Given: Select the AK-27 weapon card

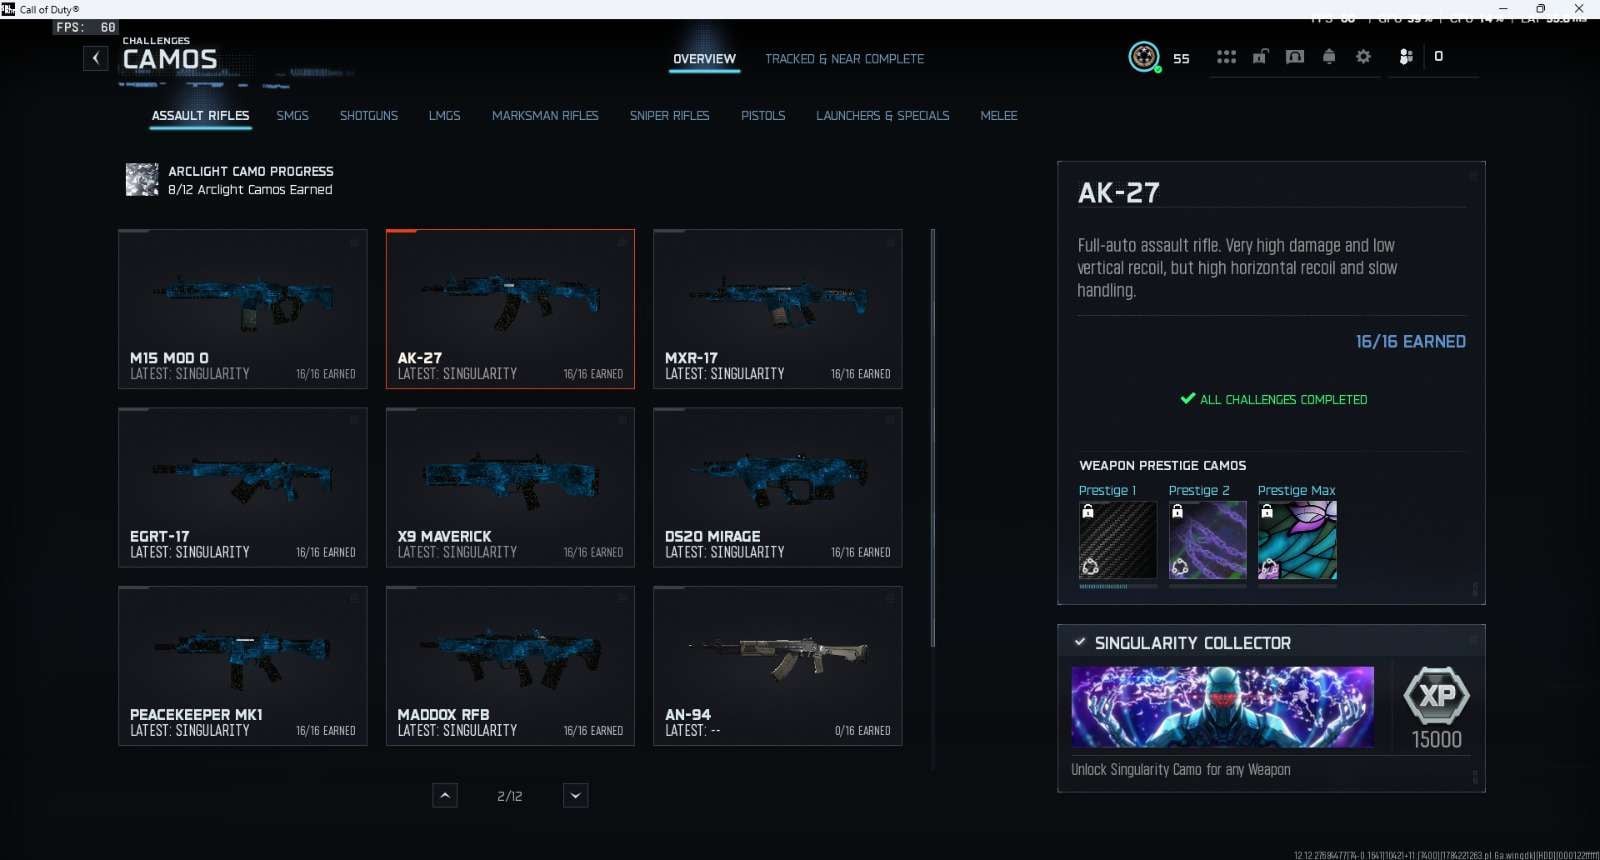Looking at the screenshot, I should [510, 309].
